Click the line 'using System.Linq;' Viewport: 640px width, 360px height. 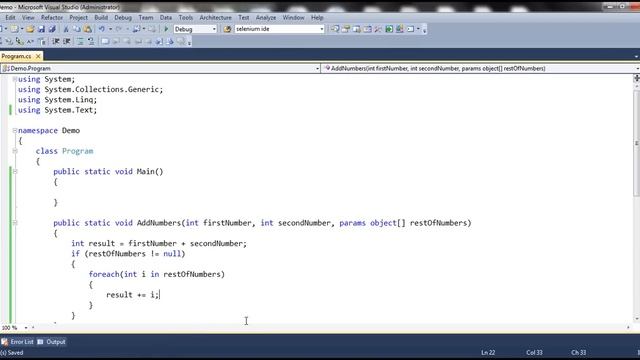click(x=58, y=100)
